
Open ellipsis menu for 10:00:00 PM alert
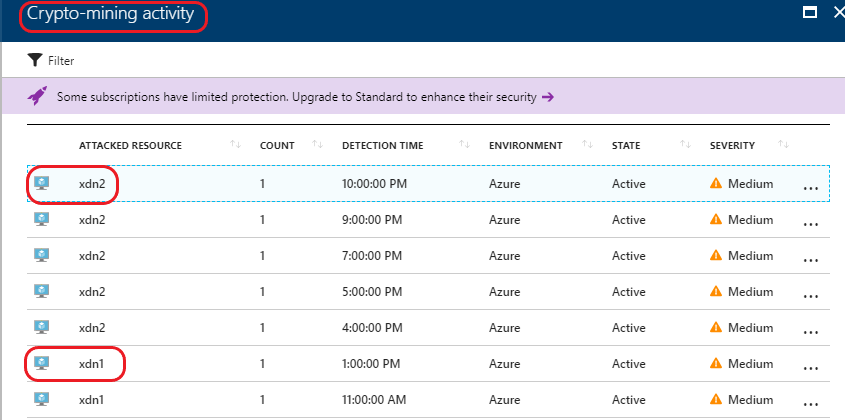pyautogui.click(x=811, y=188)
